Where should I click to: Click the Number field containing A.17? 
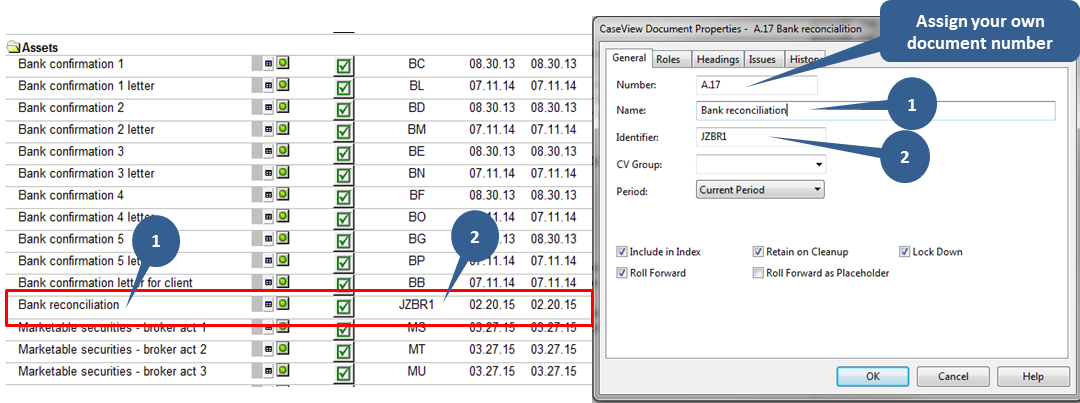(757, 85)
